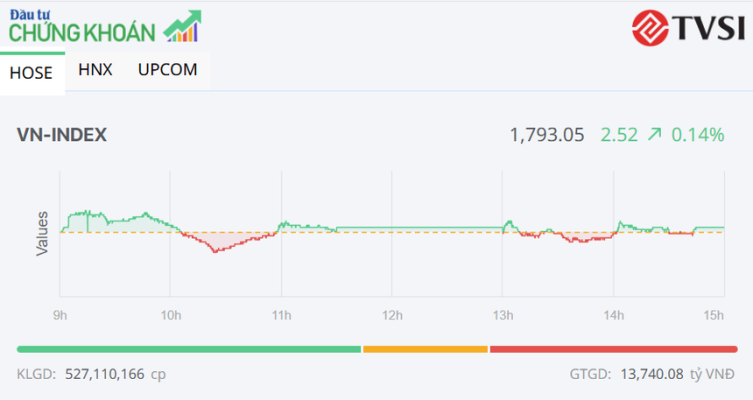The height and width of the screenshot is (400, 753).
Task: Click the TVSI logo
Action: pyautogui.click(x=688, y=27)
